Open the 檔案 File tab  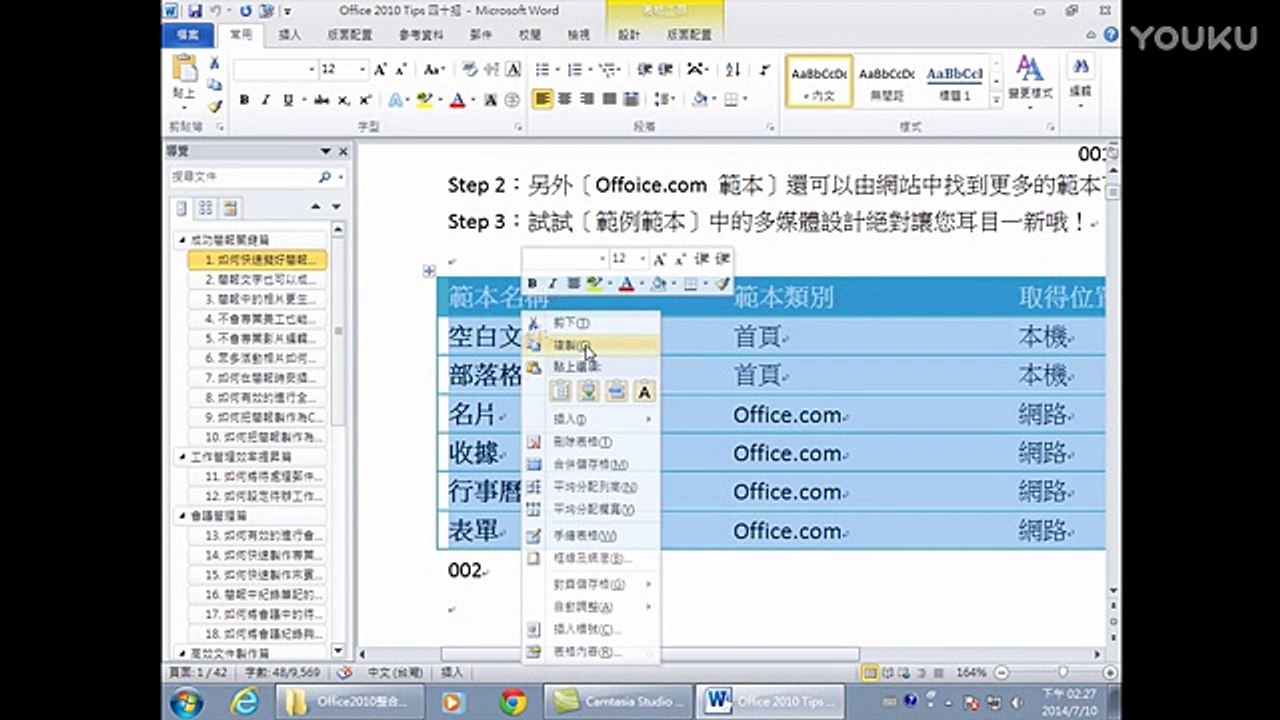pos(188,34)
